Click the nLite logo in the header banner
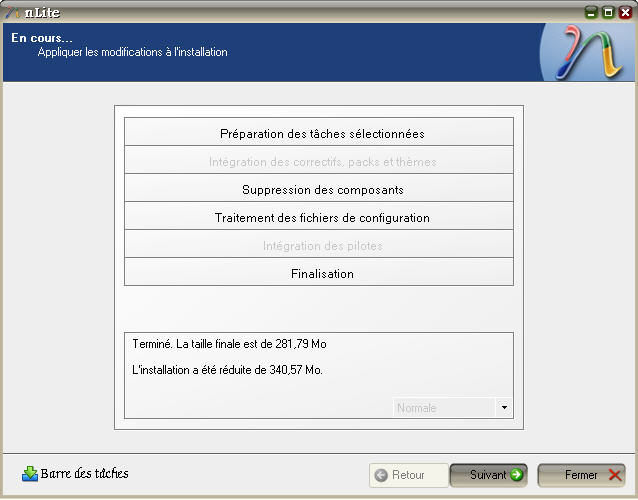This screenshot has width=638, height=500. coord(589,52)
